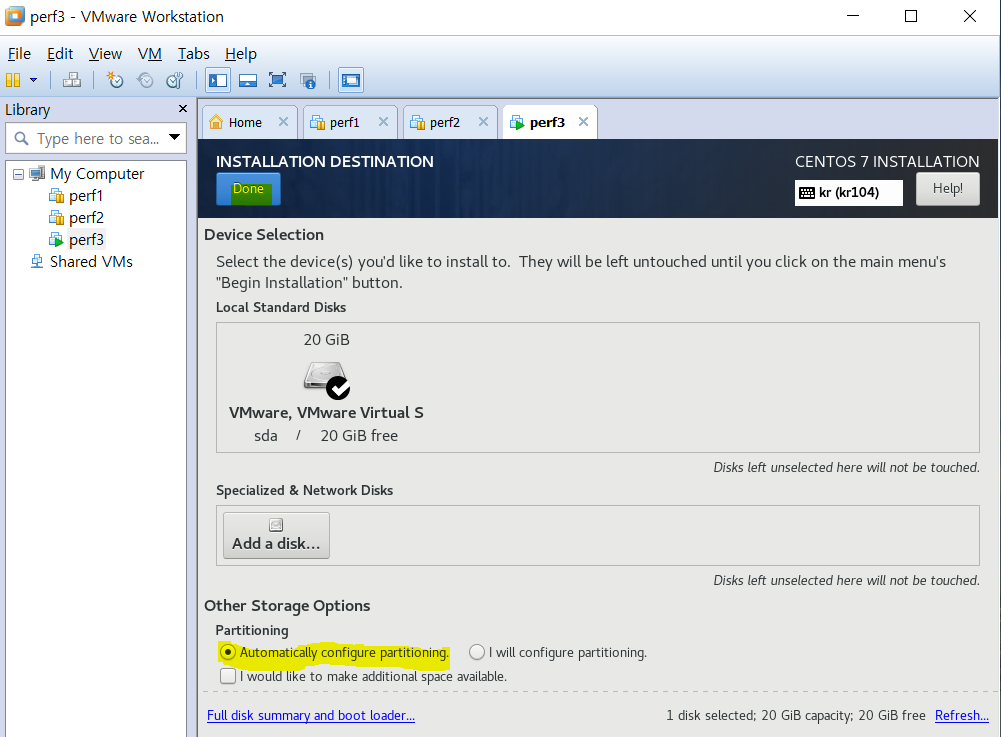Screen dimensions: 1001x737
Task: Open the Tabs menu
Action: click(x=193, y=54)
